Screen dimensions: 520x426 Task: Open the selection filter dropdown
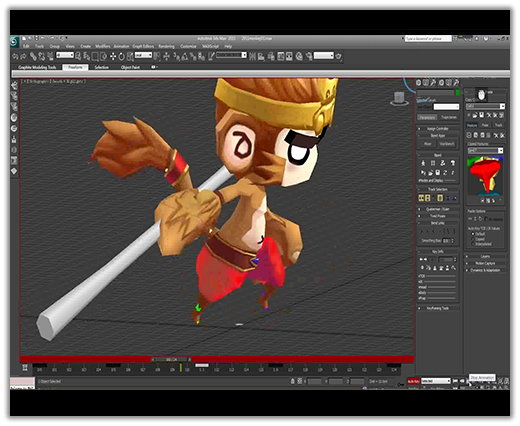[x=65, y=55]
